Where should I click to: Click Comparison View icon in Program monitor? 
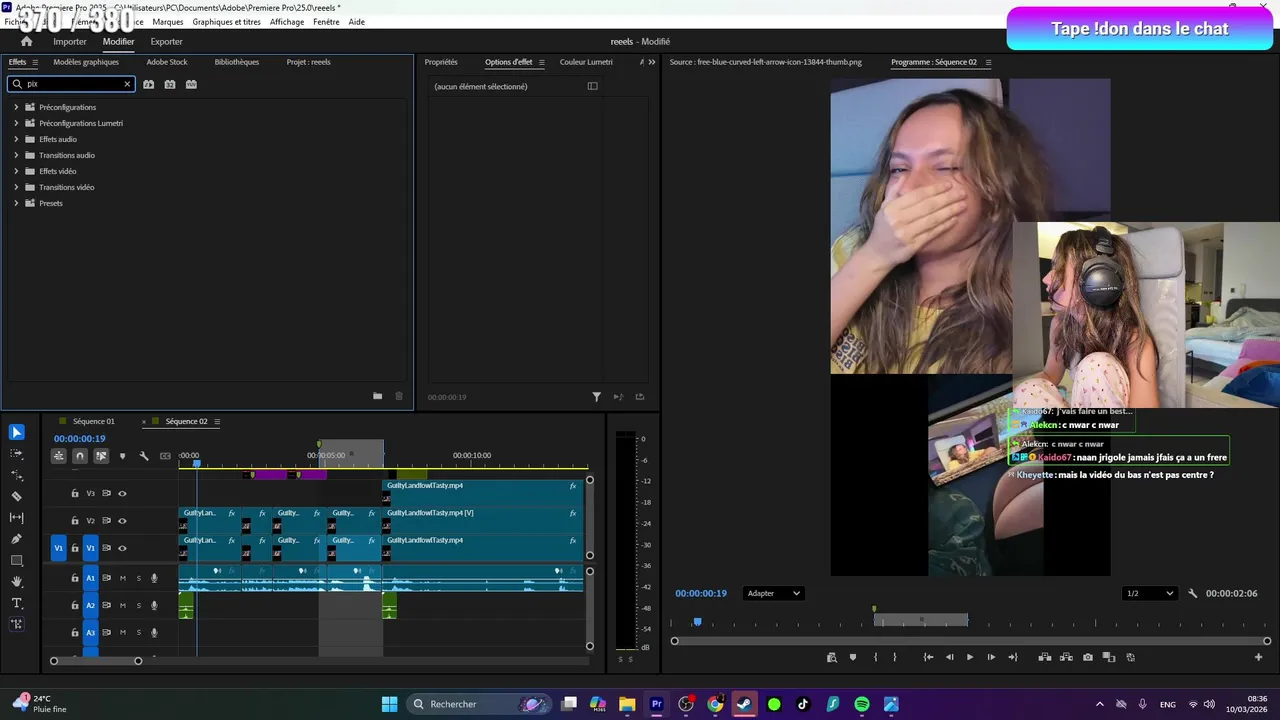[1108, 657]
